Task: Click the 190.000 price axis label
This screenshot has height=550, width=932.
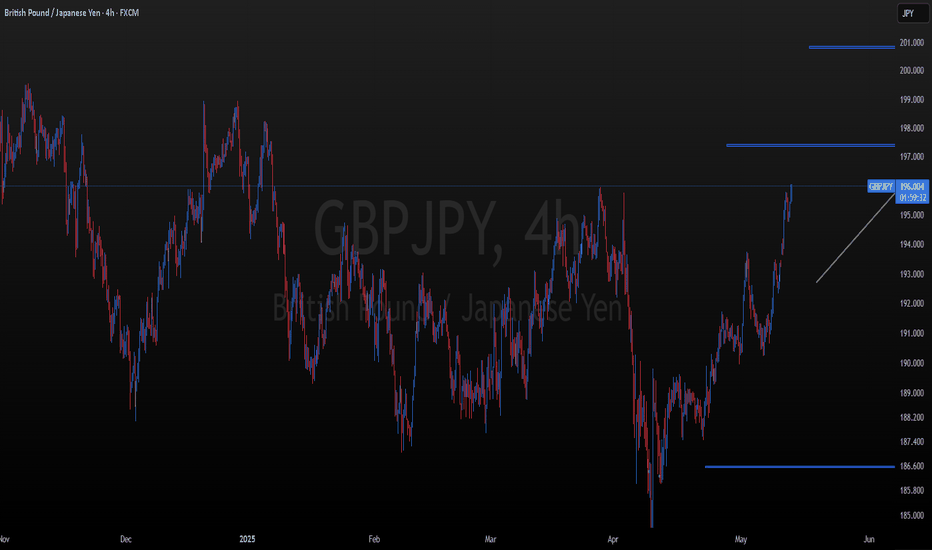Action: pos(912,363)
